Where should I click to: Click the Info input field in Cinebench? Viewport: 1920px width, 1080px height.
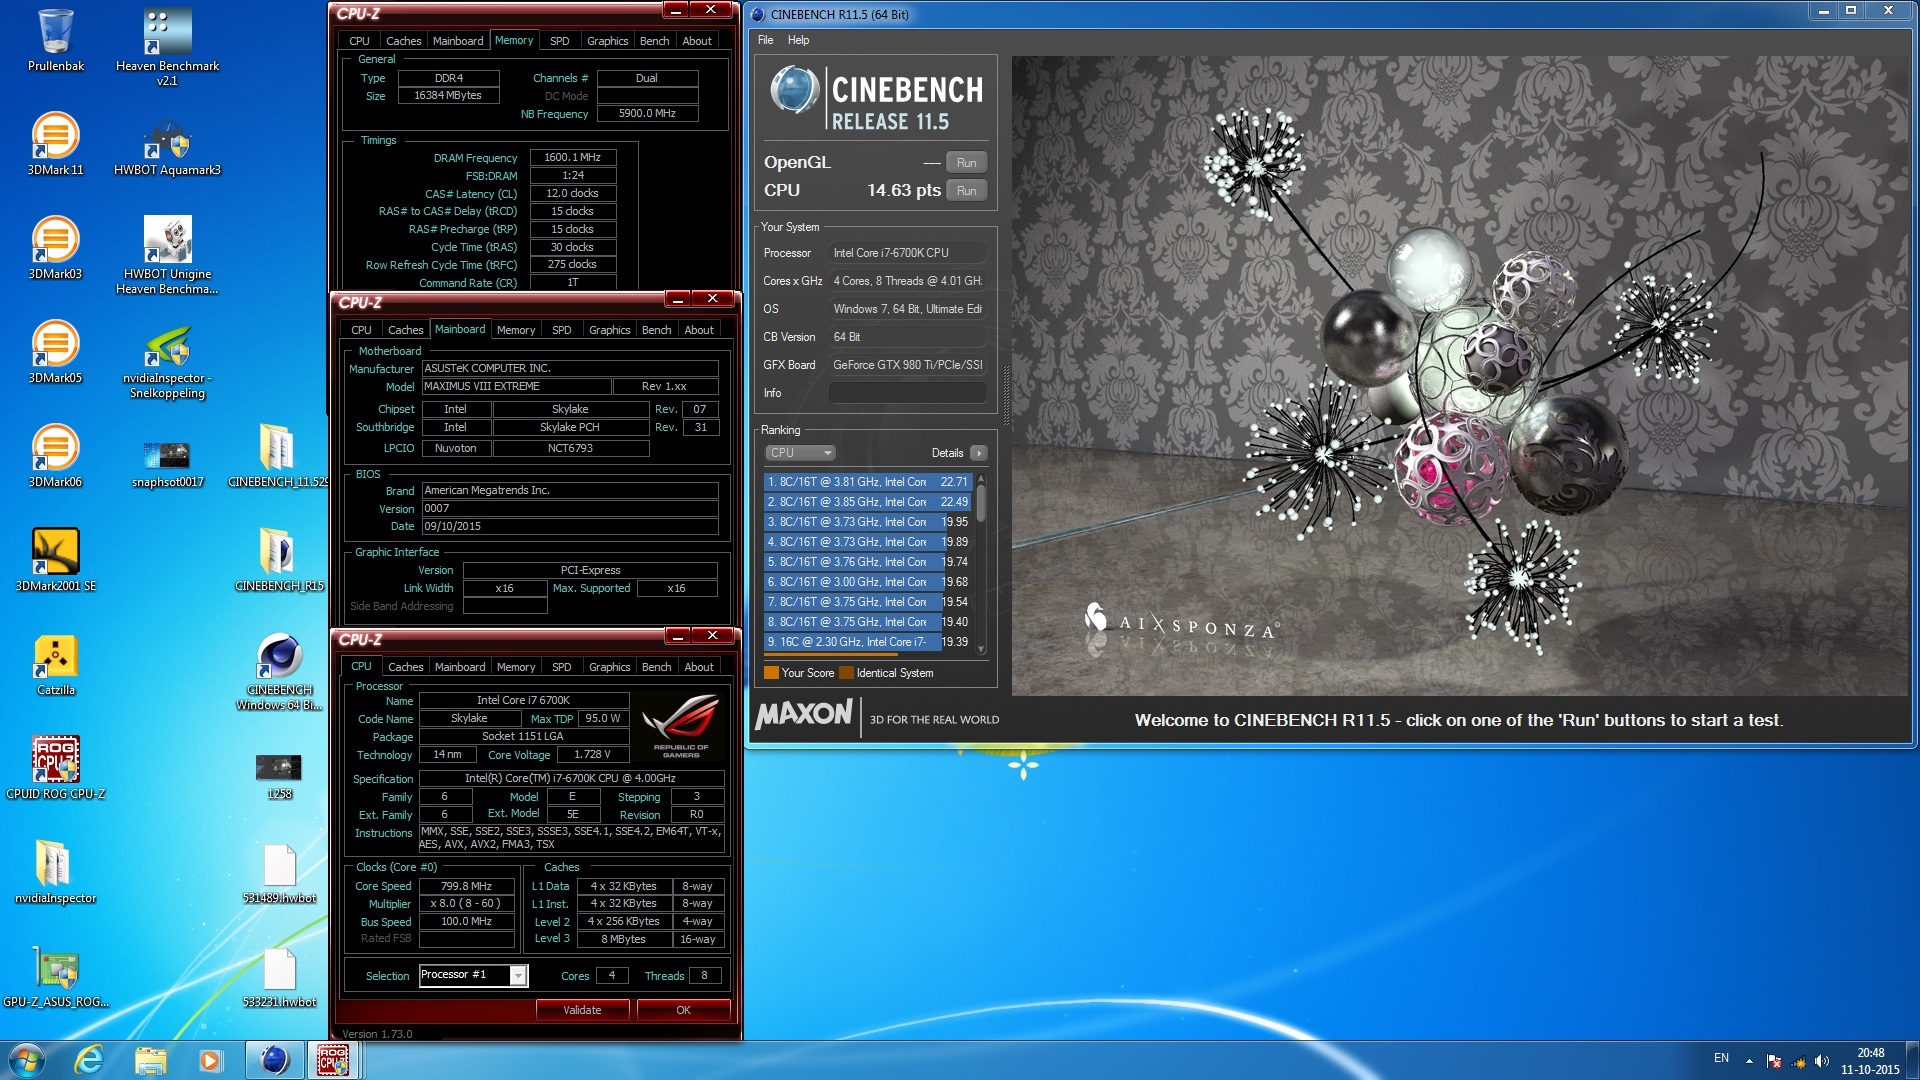point(907,393)
